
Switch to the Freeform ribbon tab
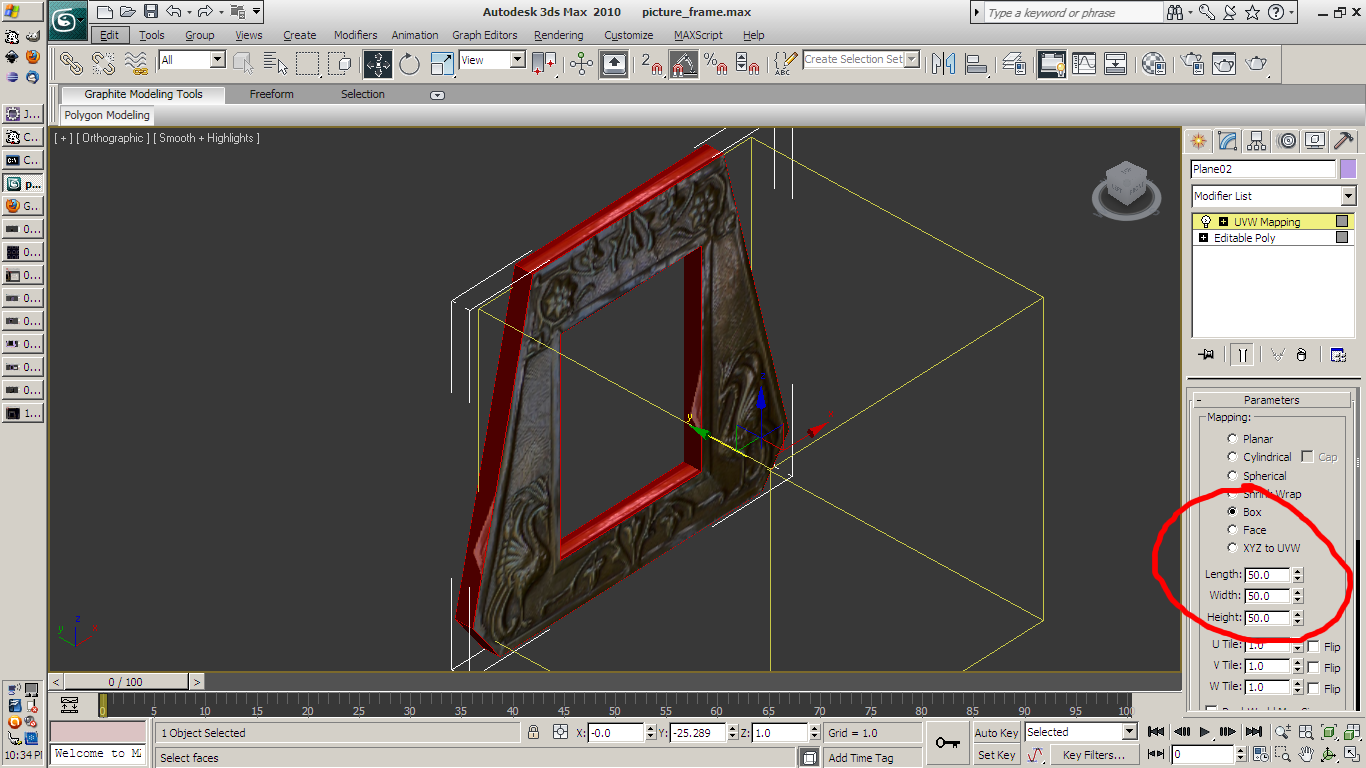(271, 94)
